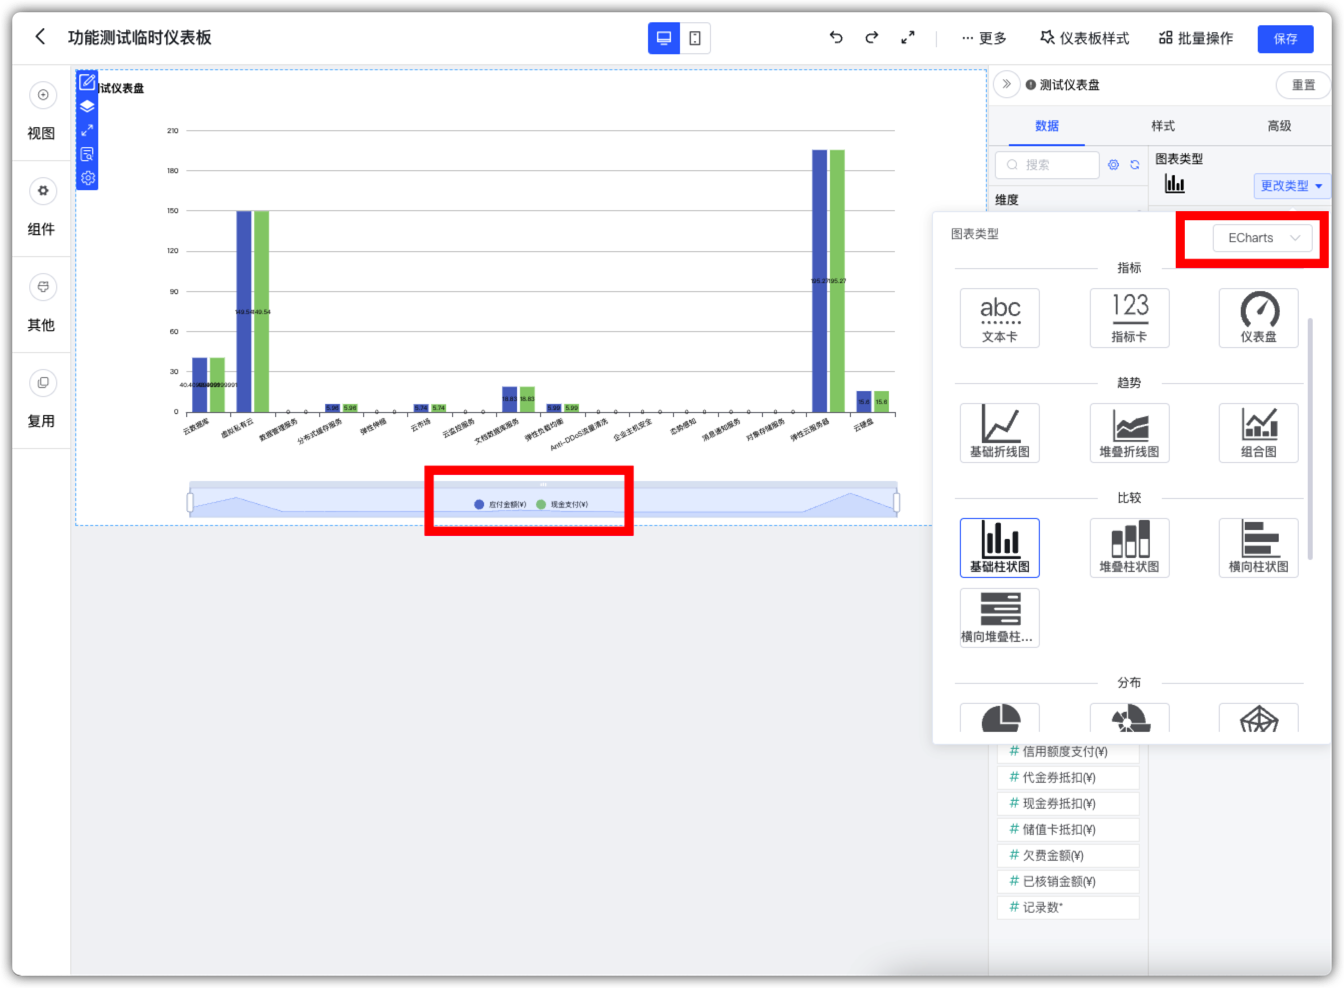This screenshot has width=1344, height=988.
Task: Select the 横向堆叠柱状图 chart type
Action: [1000, 618]
